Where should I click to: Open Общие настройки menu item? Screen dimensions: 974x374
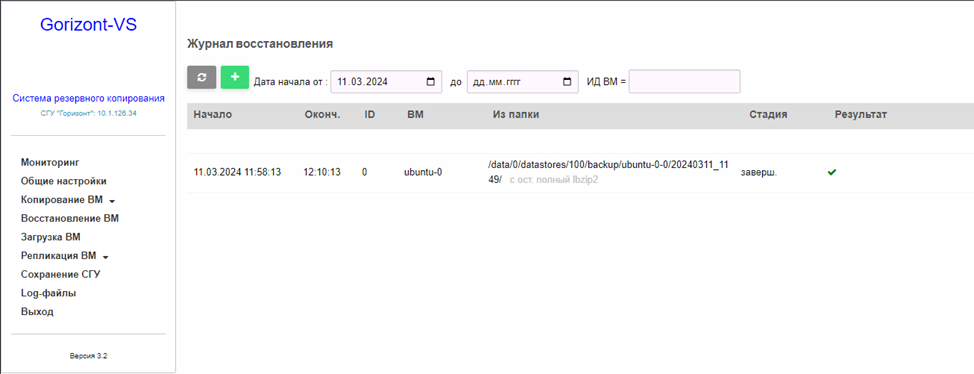(x=63, y=181)
